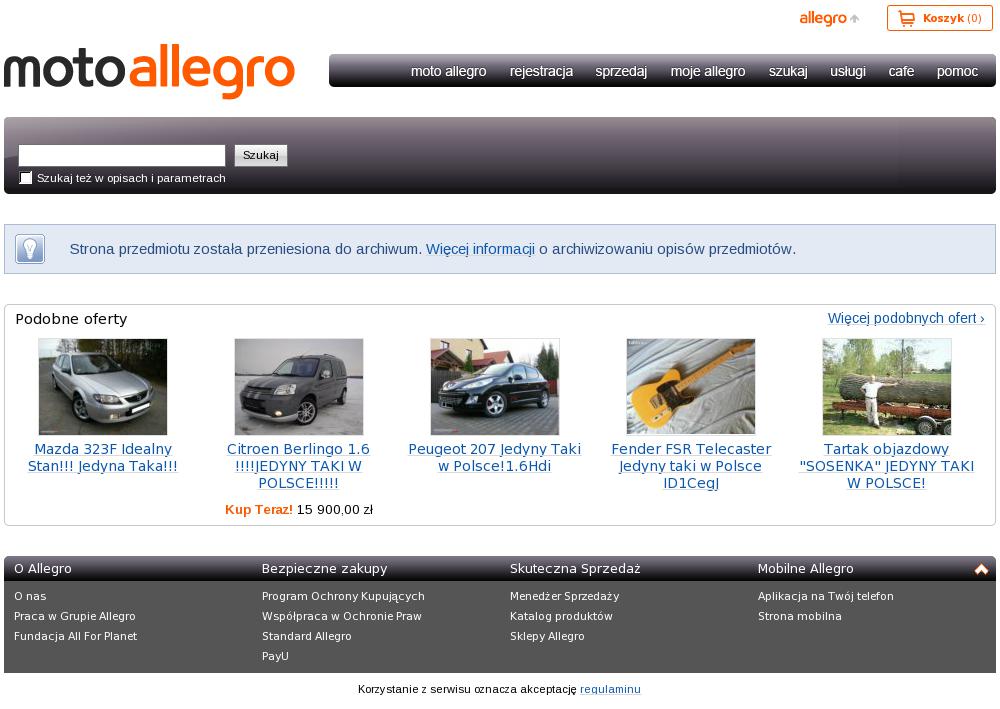This screenshot has height=709, width=1000.
Task: Open 'Współpraca w Ochronie Praw' link
Action: 342,616
